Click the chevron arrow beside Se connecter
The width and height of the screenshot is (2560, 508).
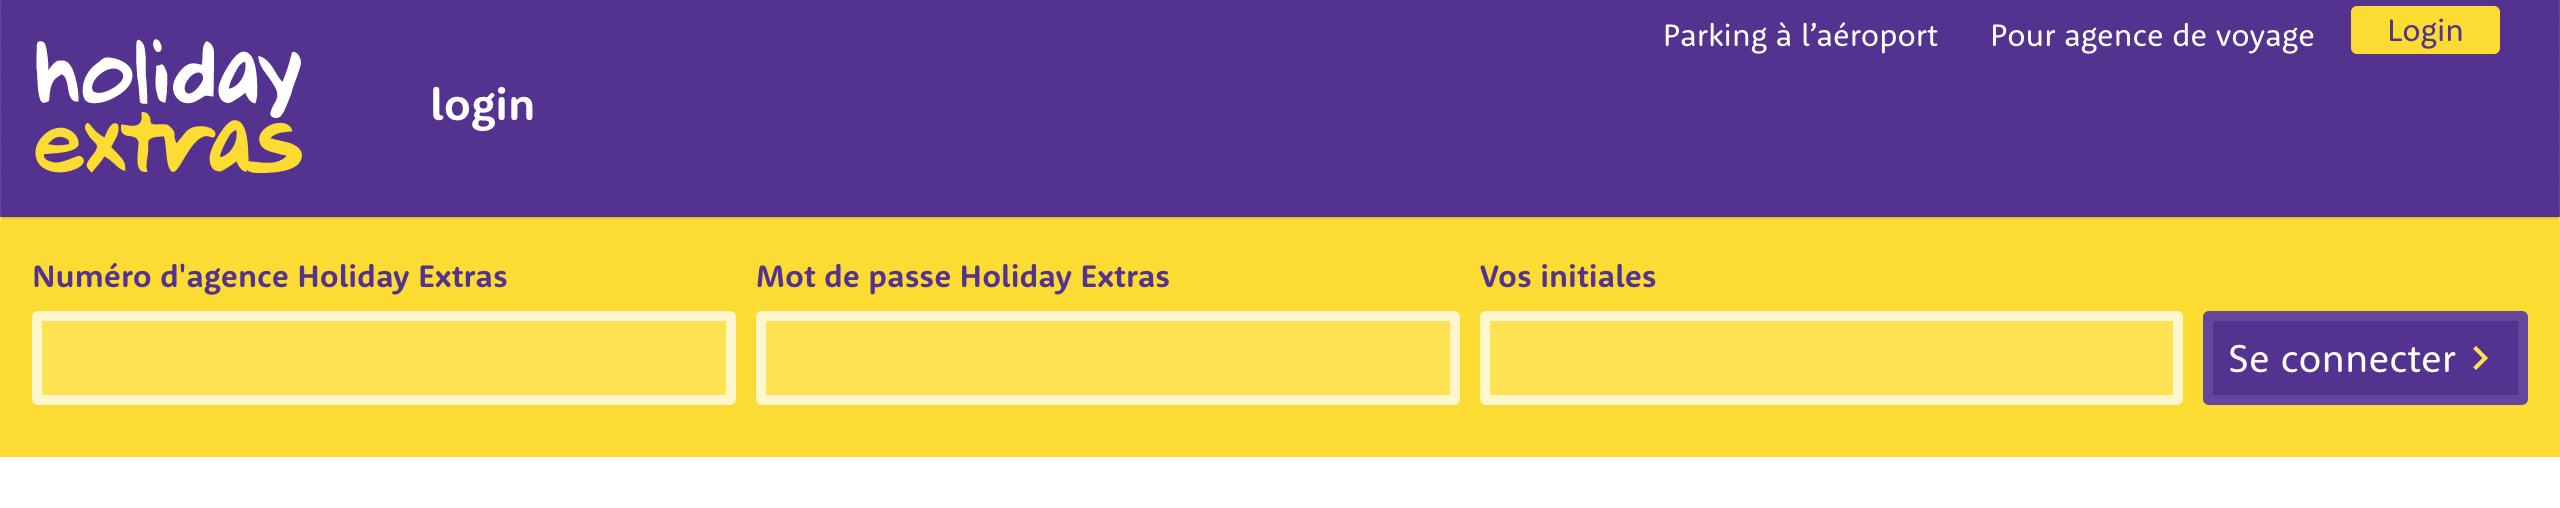[x=2481, y=358]
